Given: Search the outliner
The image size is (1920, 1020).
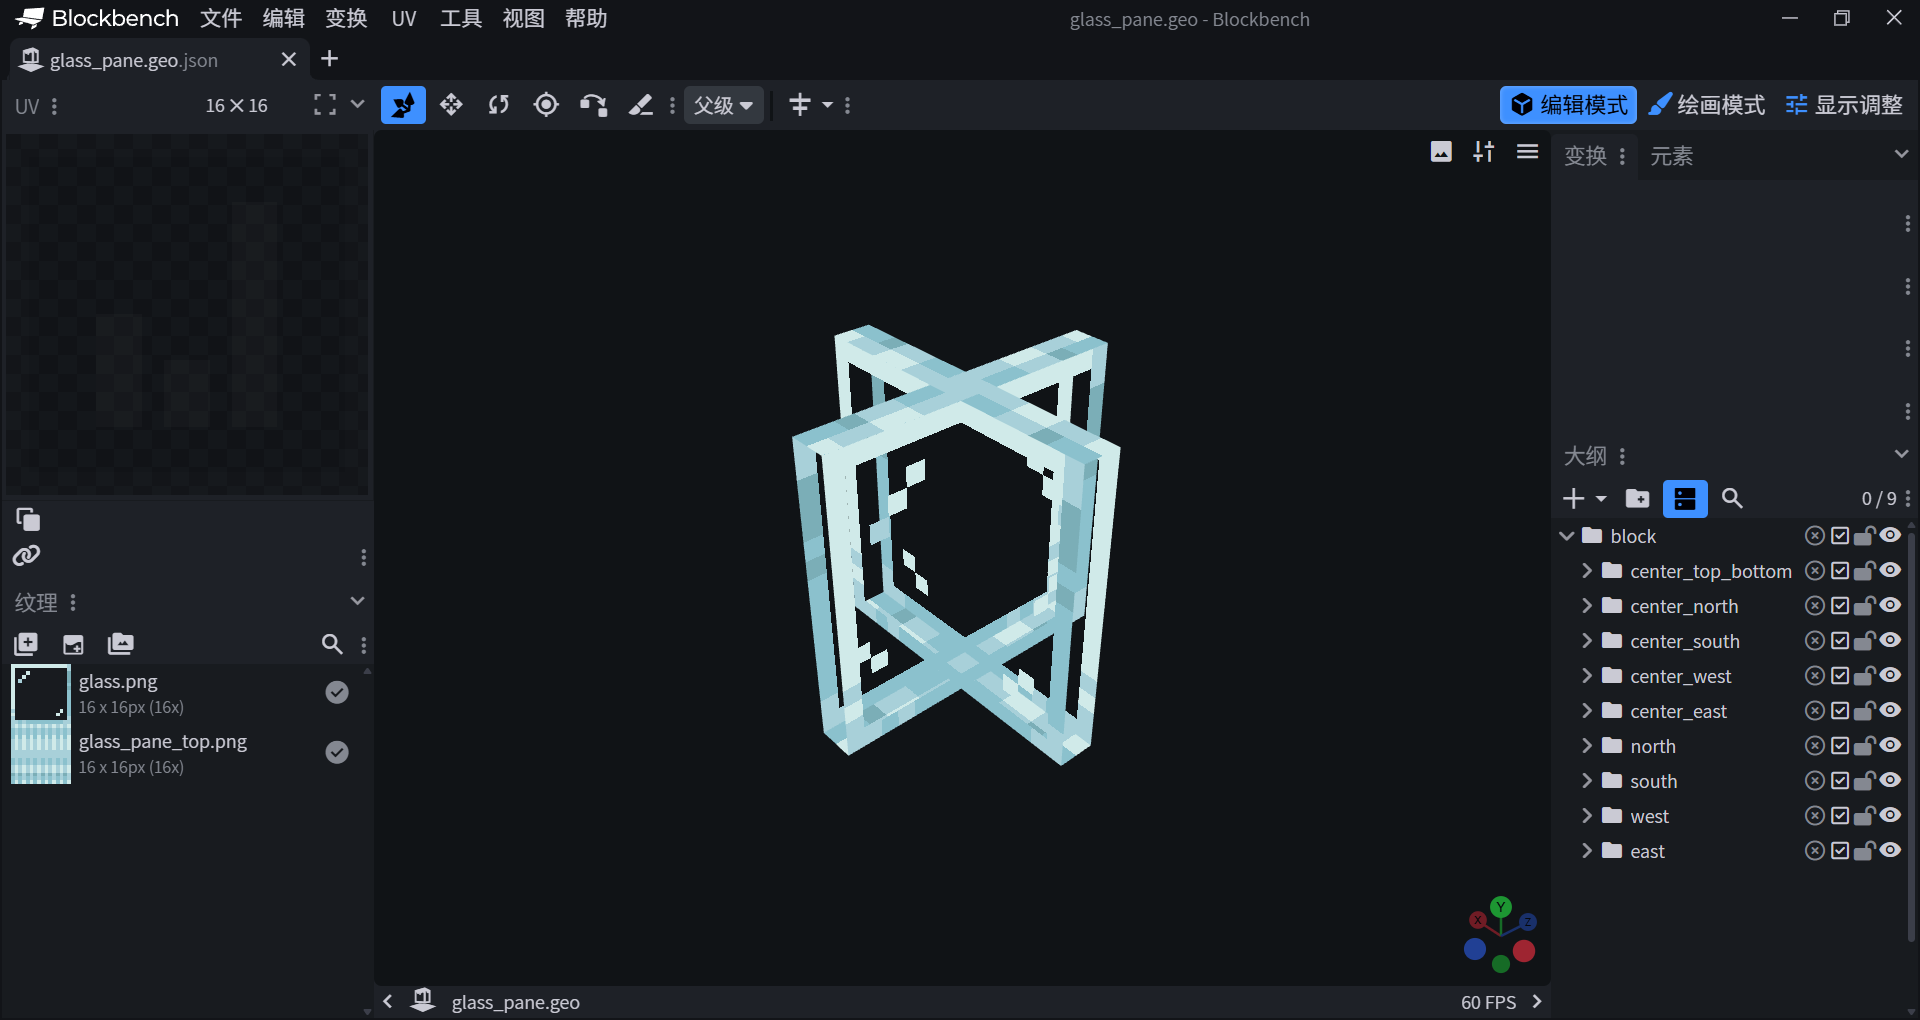Looking at the screenshot, I should tap(1732, 498).
